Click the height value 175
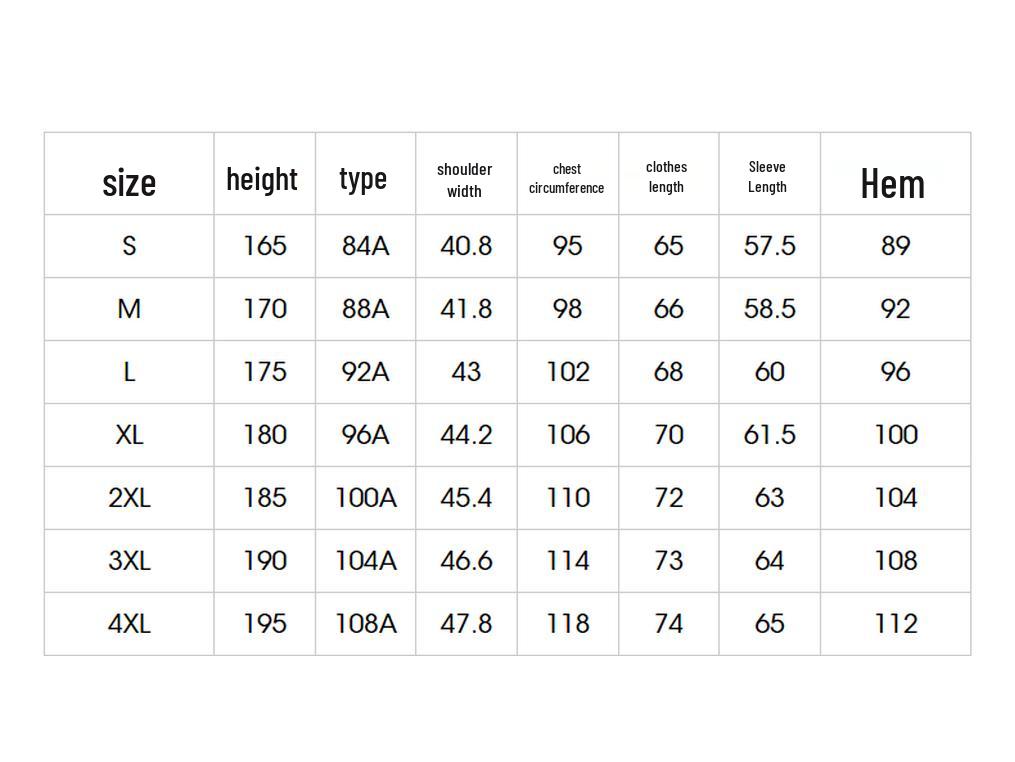This screenshot has height=762, width=1015. 265,372
